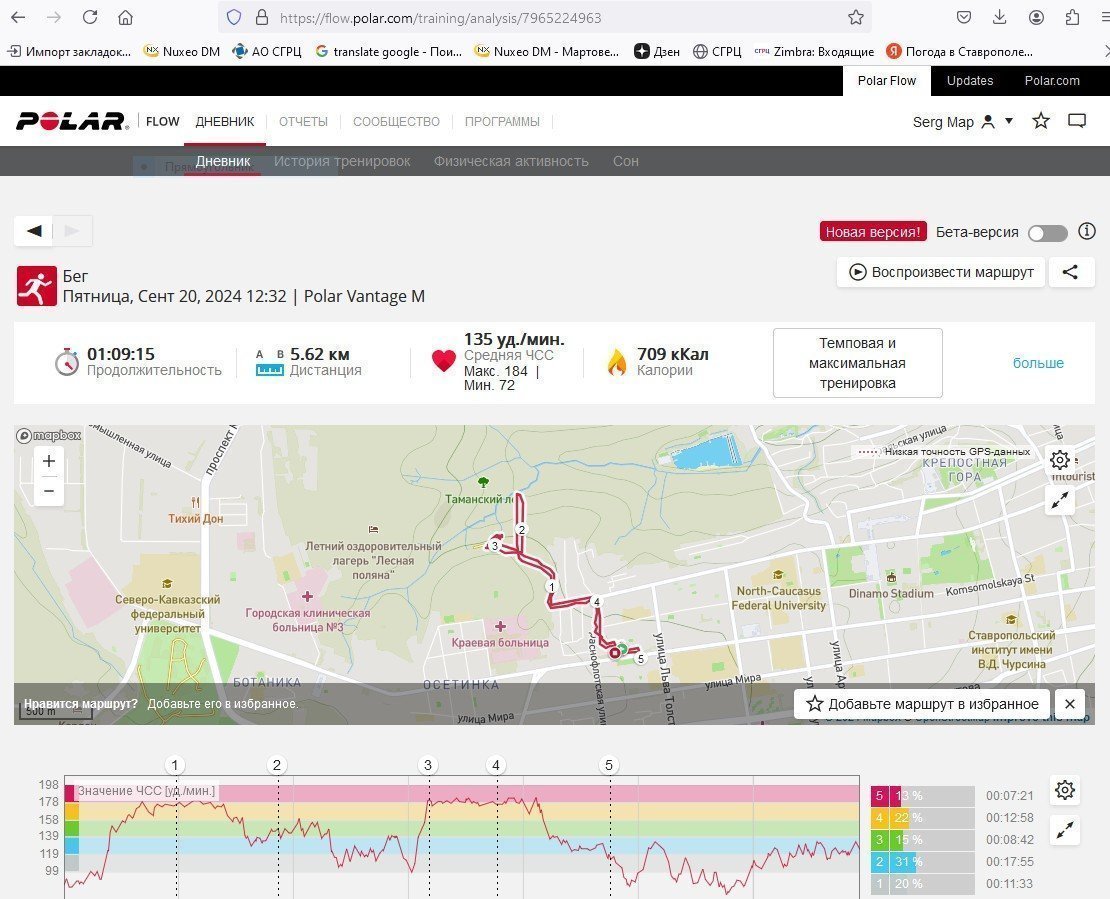This screenshot has width=1110, height=899.
Task: Bookmark page with address bar star
Action: pos(856,18)
